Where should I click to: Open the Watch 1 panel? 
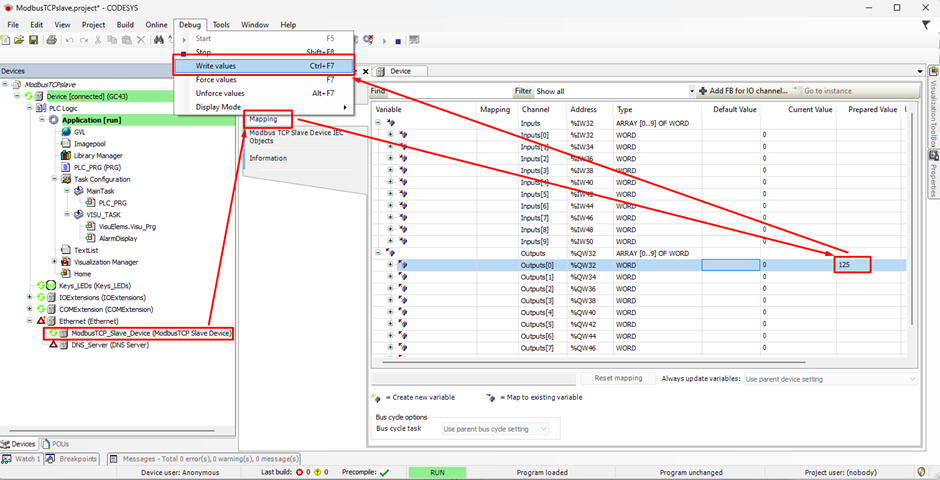(22, 459)
